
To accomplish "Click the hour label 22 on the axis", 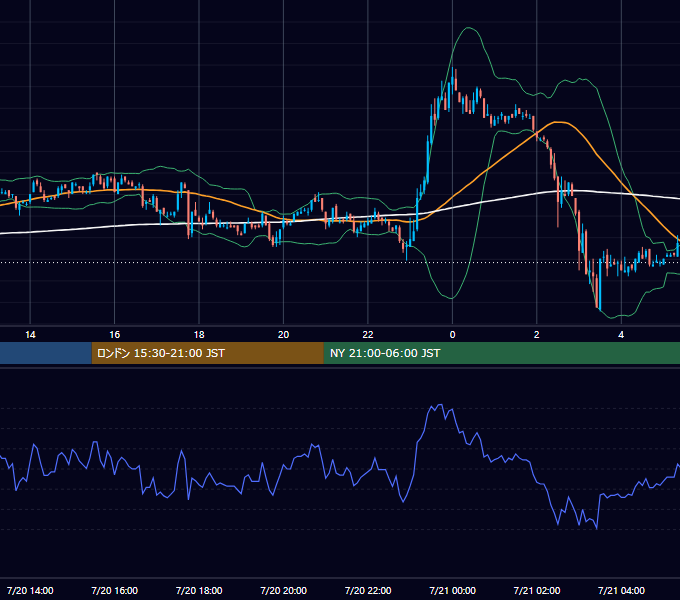I will point(368,335).
